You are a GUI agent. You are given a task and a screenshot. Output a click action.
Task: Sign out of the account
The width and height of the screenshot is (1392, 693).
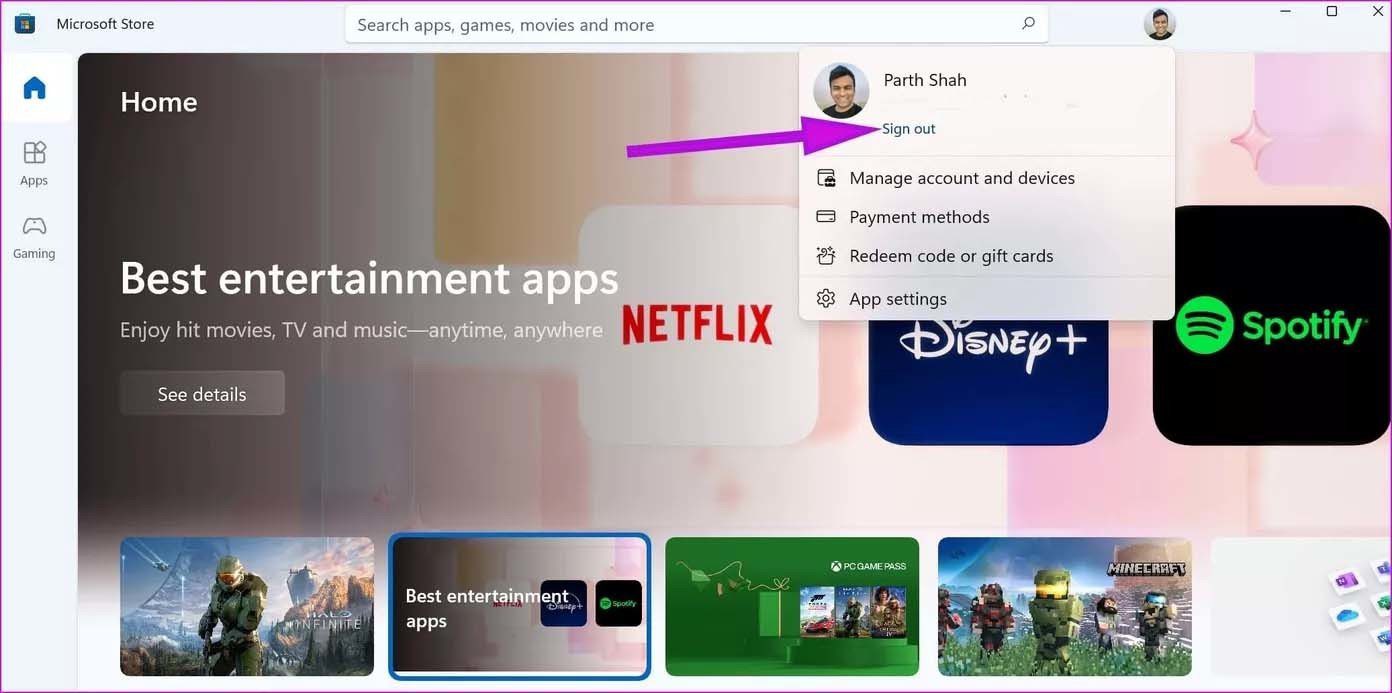pyautogui.click(x=908, y=129)
